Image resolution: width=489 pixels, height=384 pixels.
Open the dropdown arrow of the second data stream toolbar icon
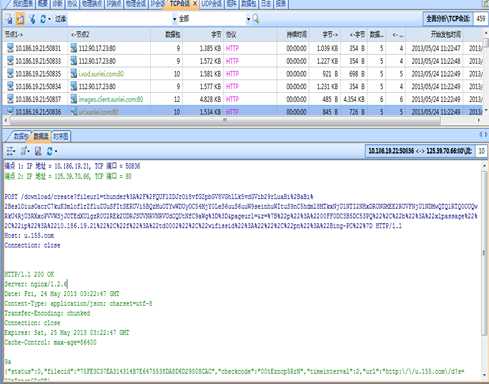click(29, 152)
